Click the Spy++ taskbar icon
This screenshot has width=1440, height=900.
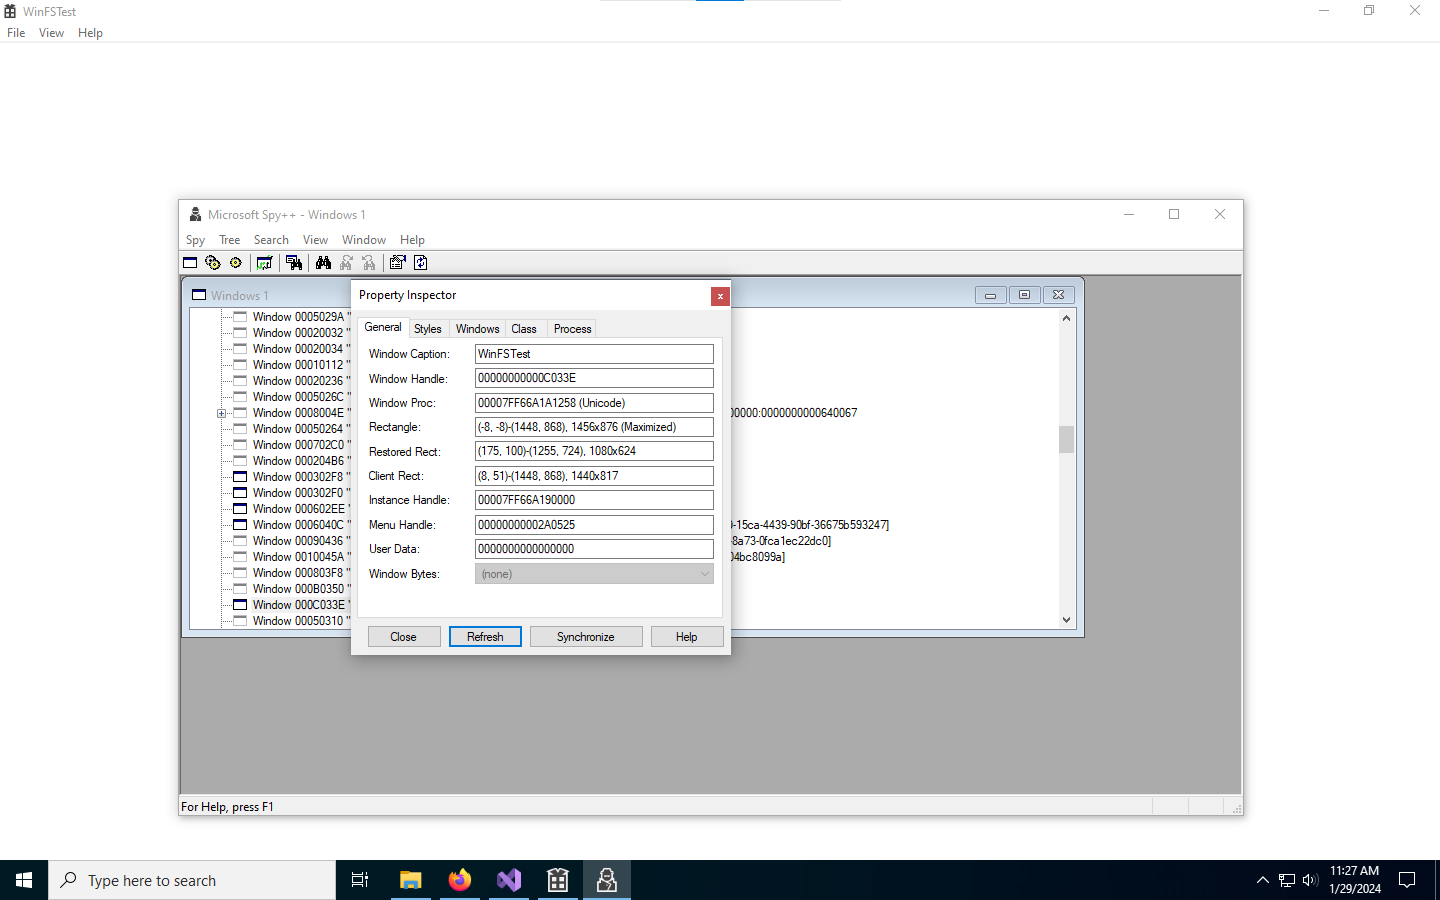607,880
